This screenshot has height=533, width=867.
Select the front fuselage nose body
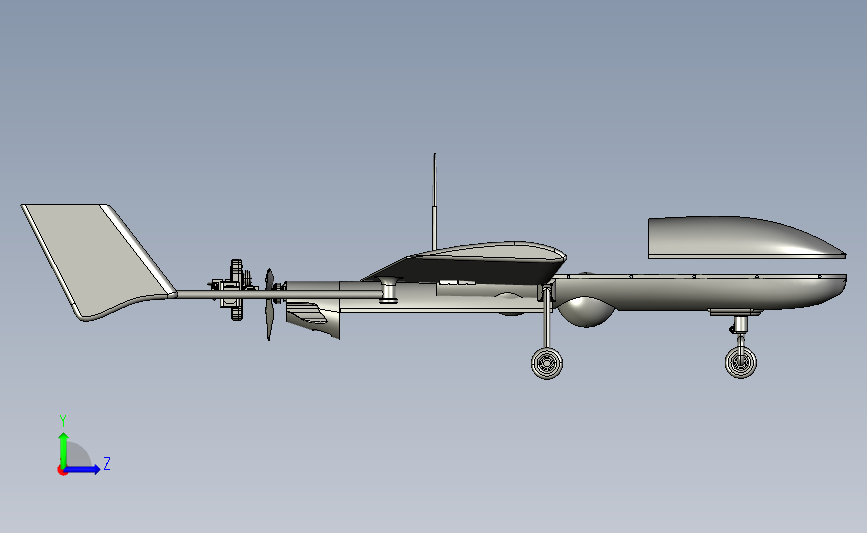pos(699,291)
